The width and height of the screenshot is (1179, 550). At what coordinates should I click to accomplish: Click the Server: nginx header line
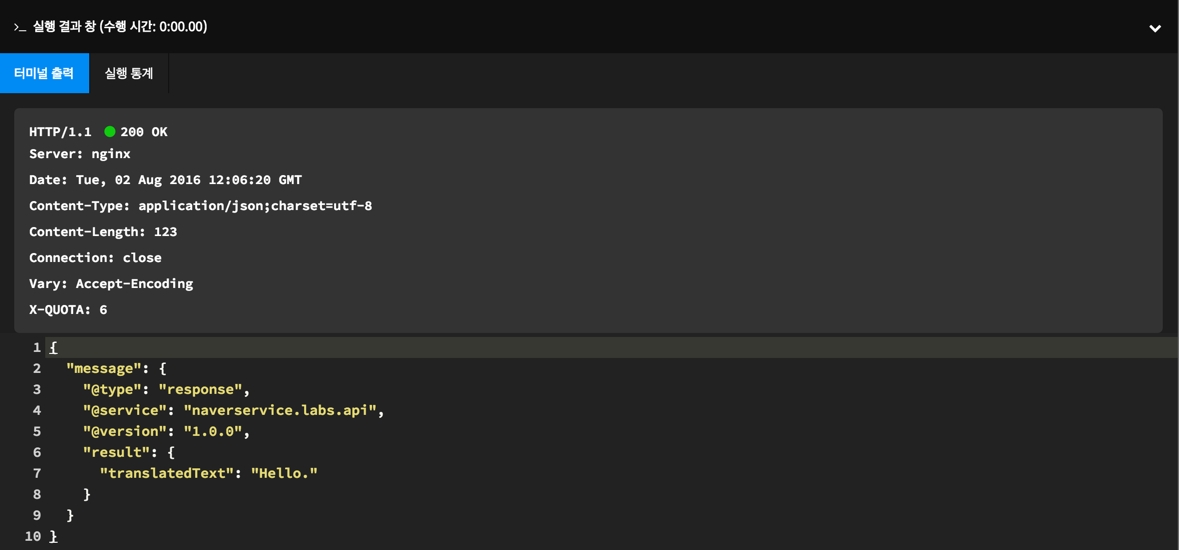point(80,154)
